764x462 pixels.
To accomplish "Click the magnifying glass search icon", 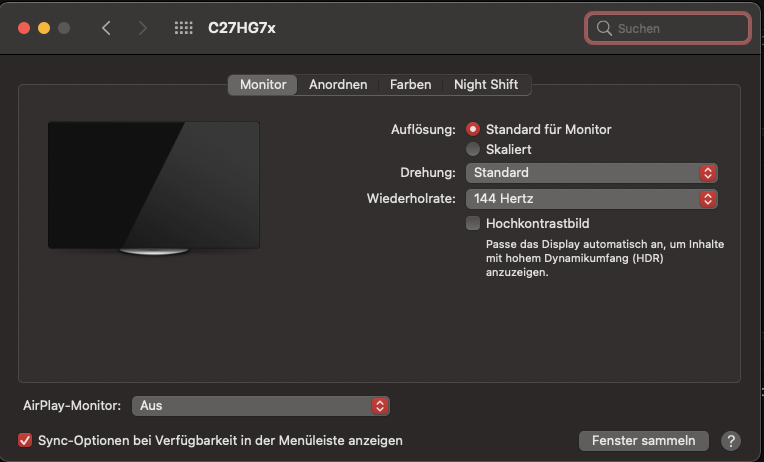I will point(604,28).
